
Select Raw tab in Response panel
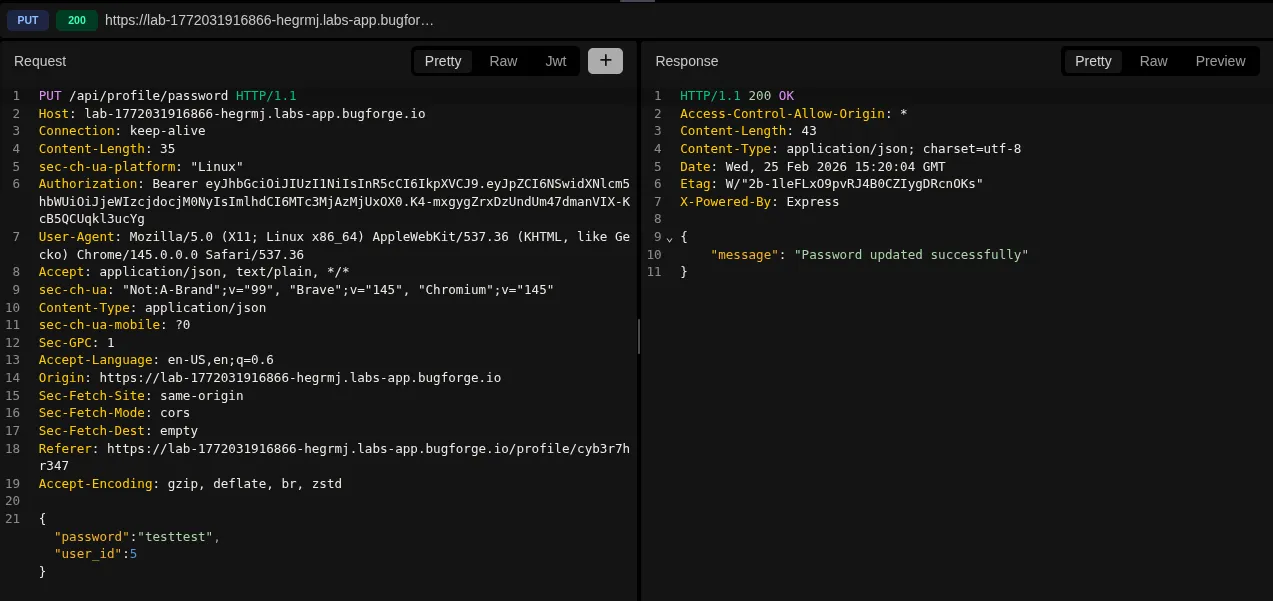[1153, 61]
